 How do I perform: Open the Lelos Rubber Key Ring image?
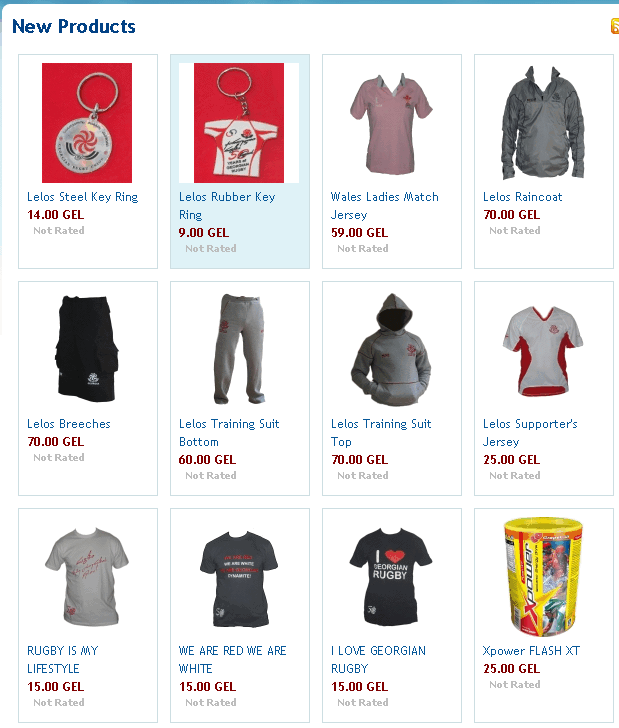pos(239,123)
